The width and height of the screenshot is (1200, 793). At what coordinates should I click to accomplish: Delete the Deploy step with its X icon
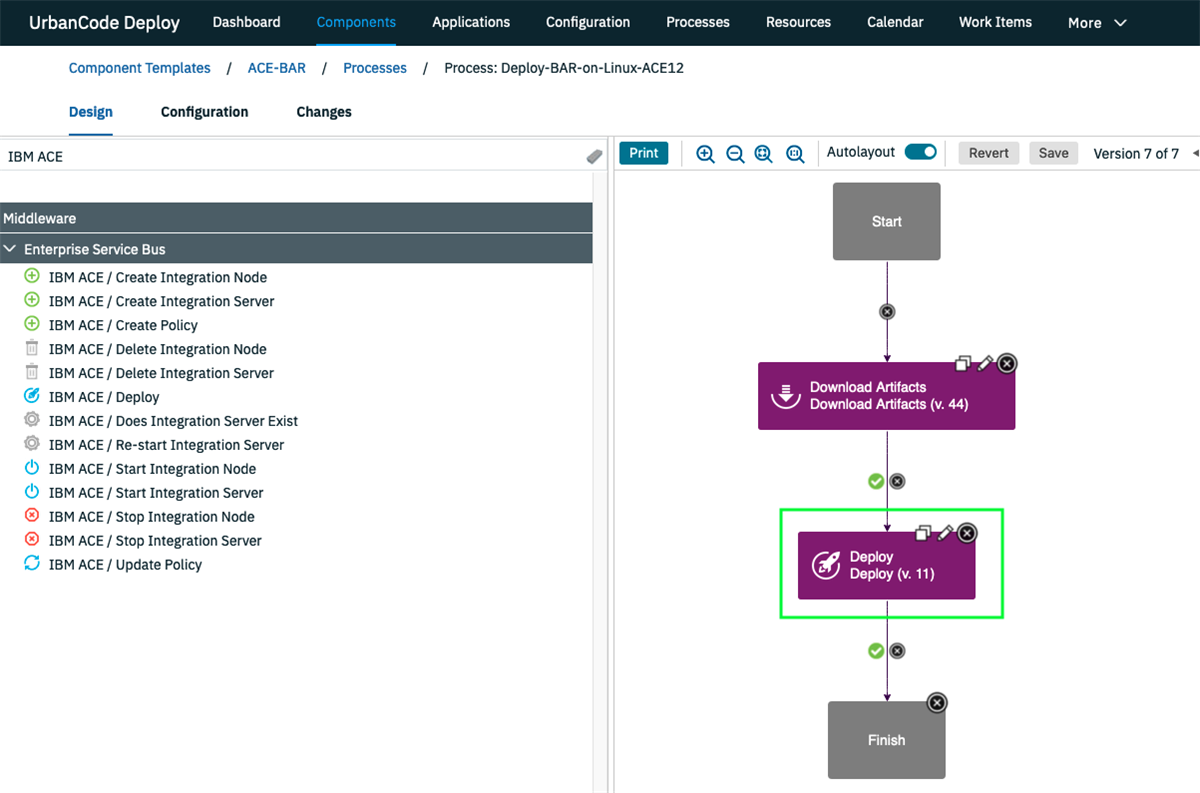[x=966, y=533]
